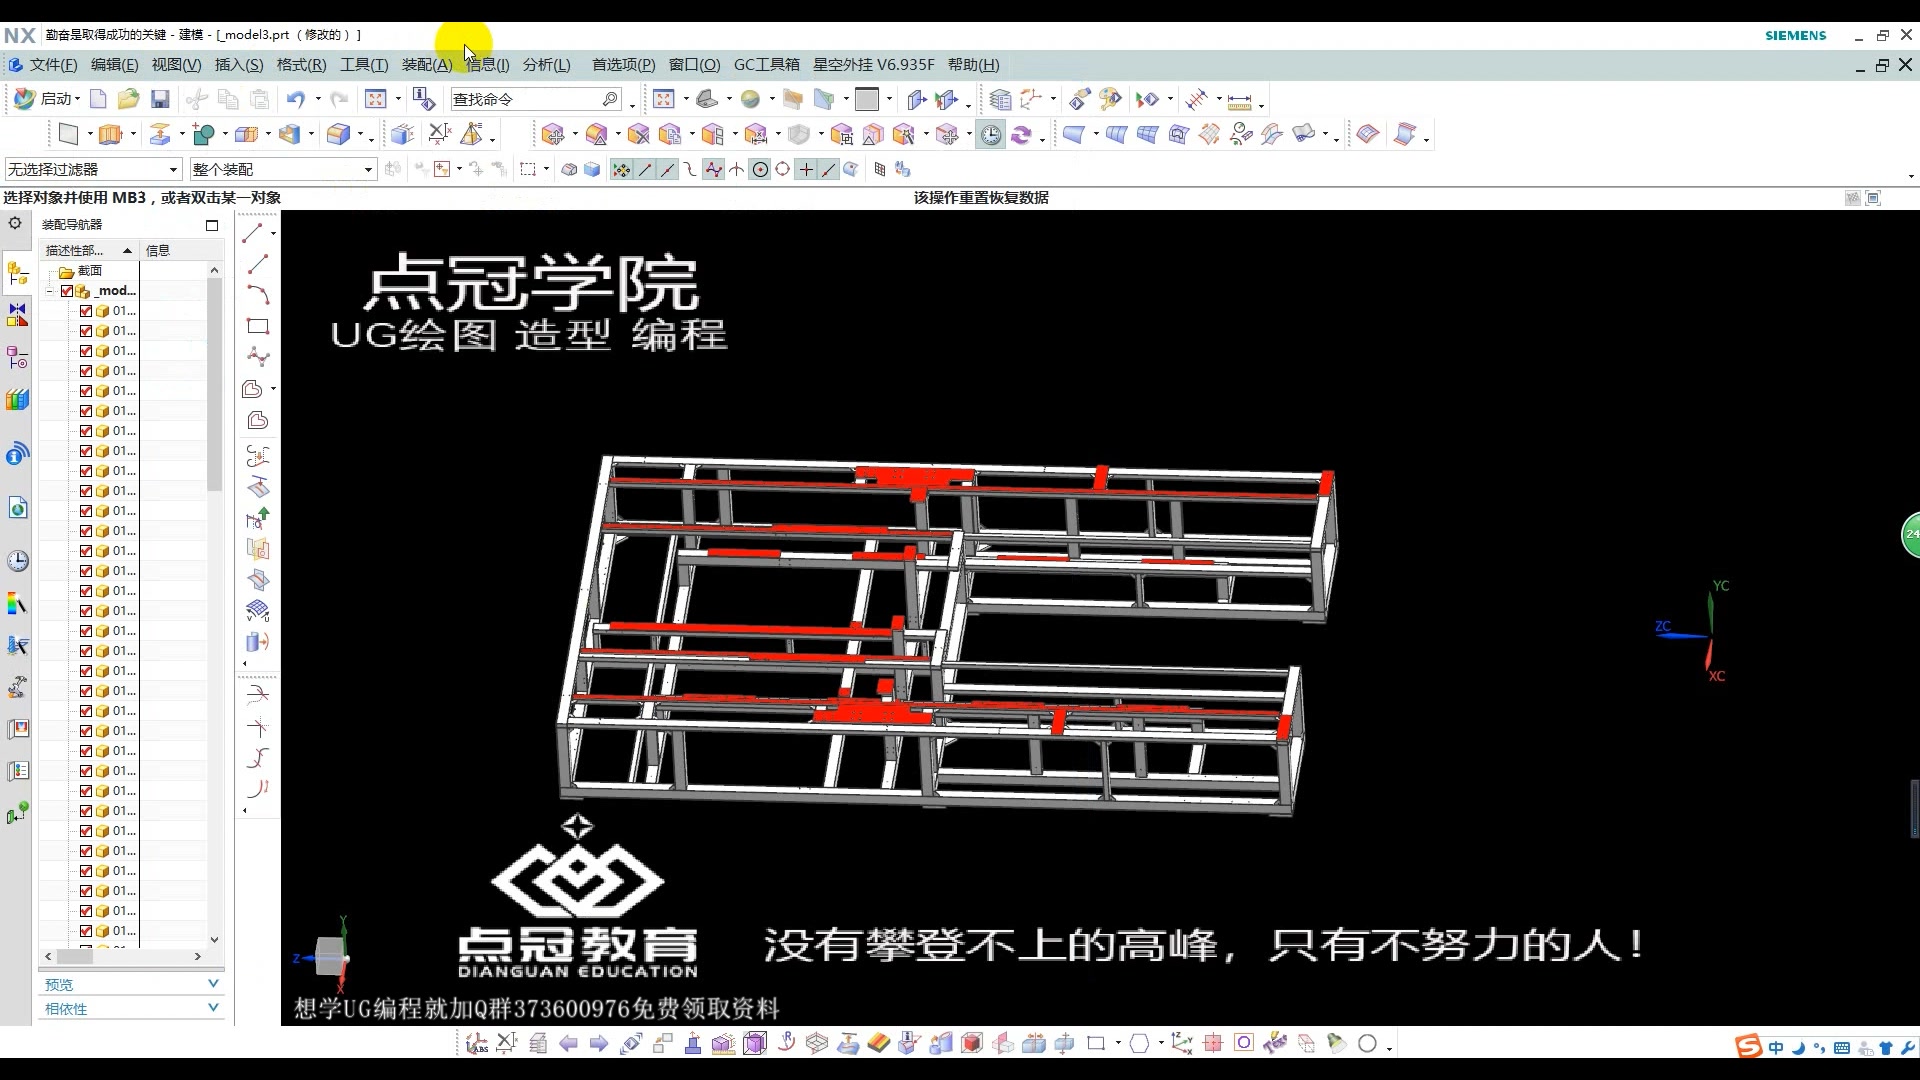
Task: Open the 装配(A) menu
Action: tap(426, 64)
